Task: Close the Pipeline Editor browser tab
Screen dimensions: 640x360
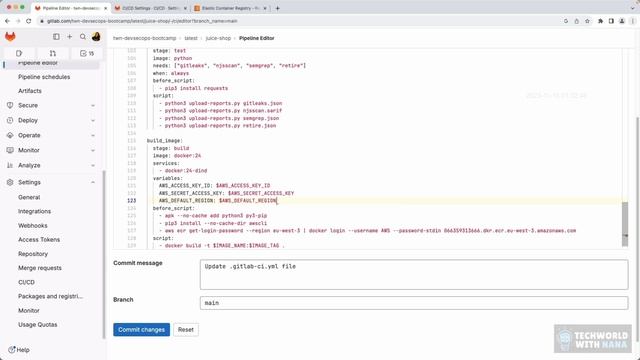Action: 106,8
